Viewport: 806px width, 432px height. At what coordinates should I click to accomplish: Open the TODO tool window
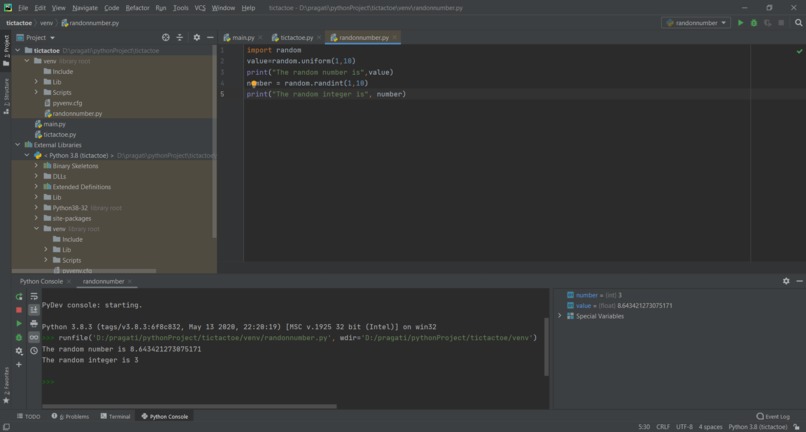28,417
